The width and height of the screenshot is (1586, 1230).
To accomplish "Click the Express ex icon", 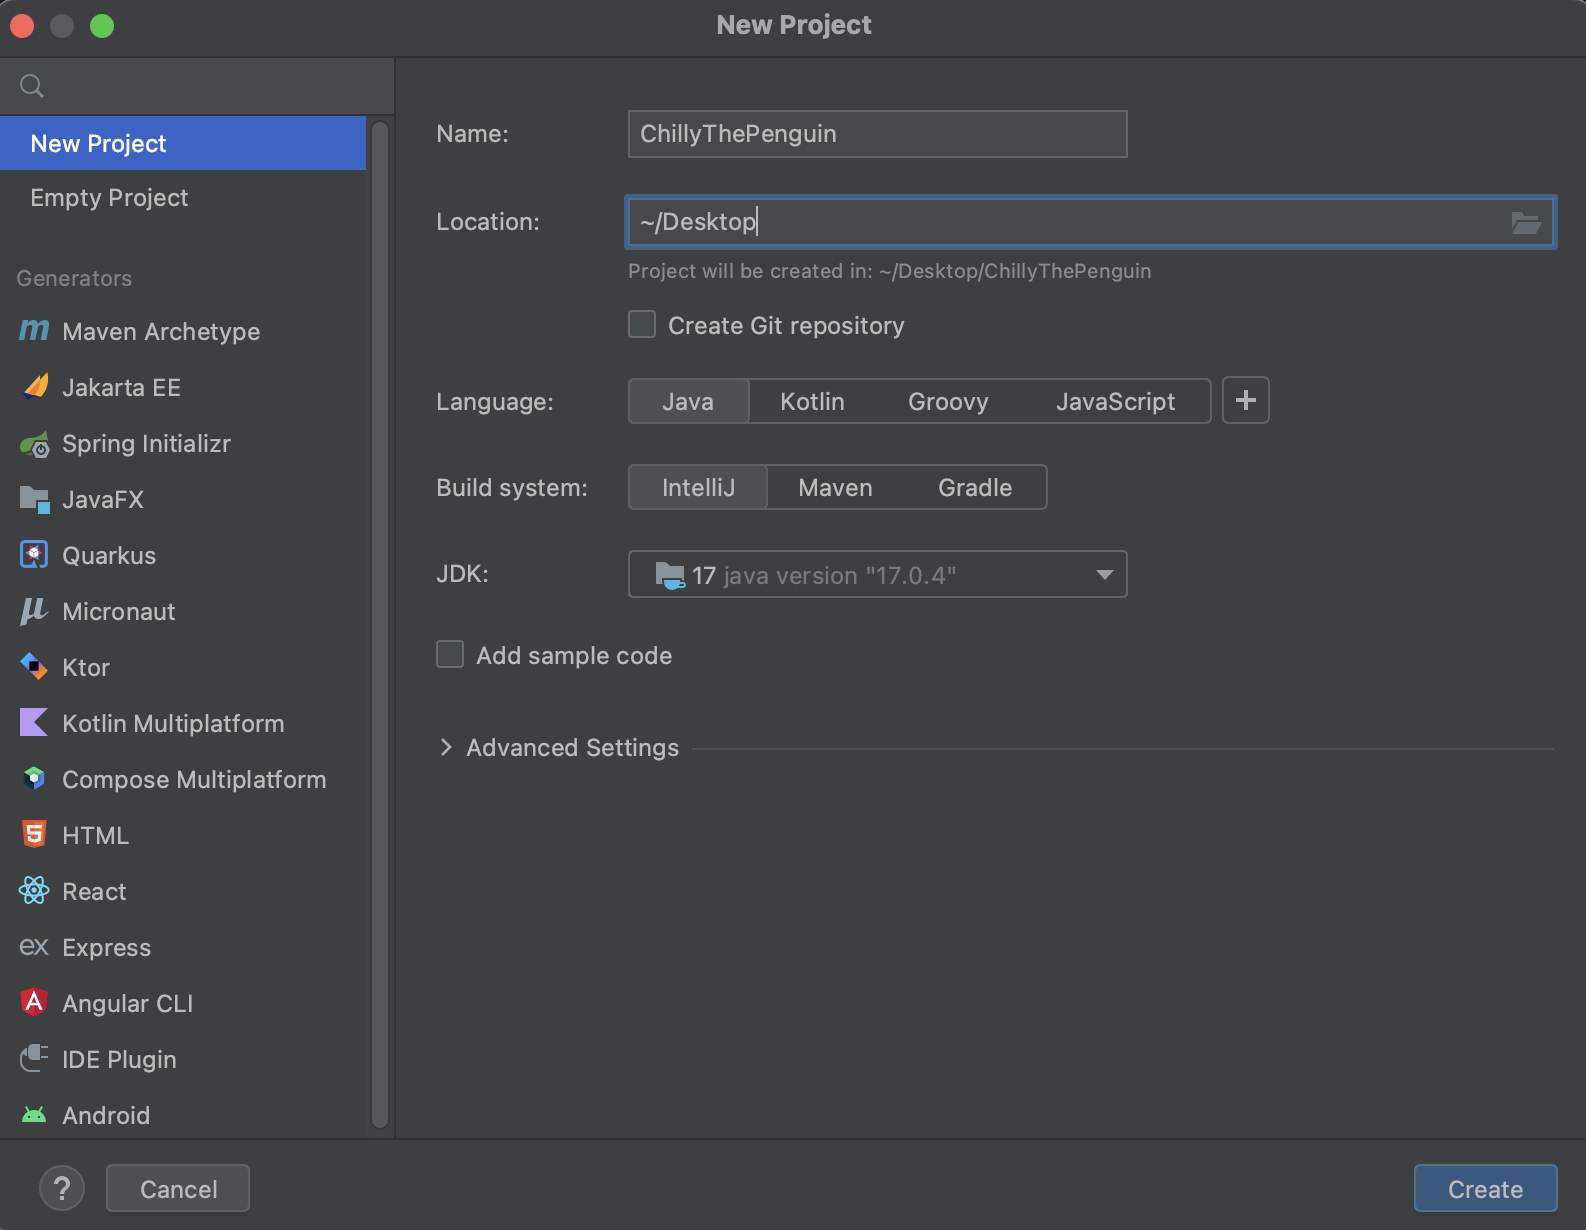I will 34,947.
